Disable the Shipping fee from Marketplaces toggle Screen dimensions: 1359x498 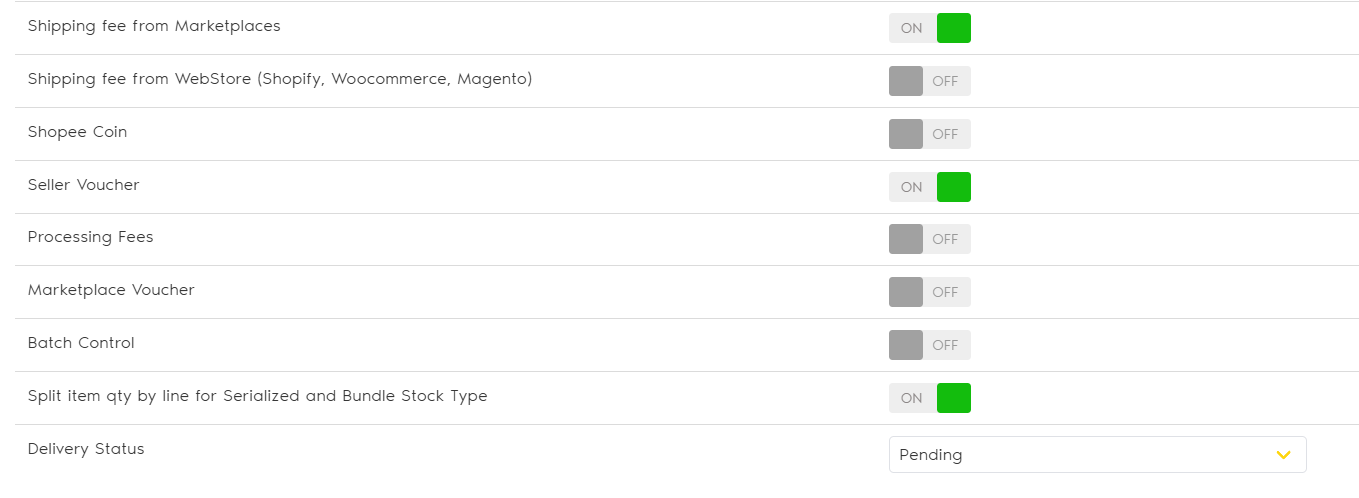click(929, 28)
